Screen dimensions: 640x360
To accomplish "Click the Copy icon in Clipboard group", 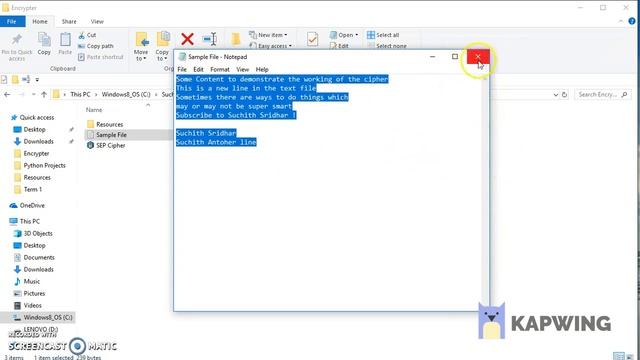I will 44,40.
